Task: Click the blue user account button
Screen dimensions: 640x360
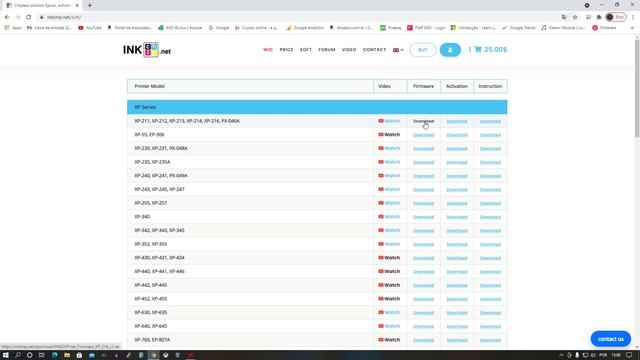Action: pyautogui.click(x=450, y=50)
